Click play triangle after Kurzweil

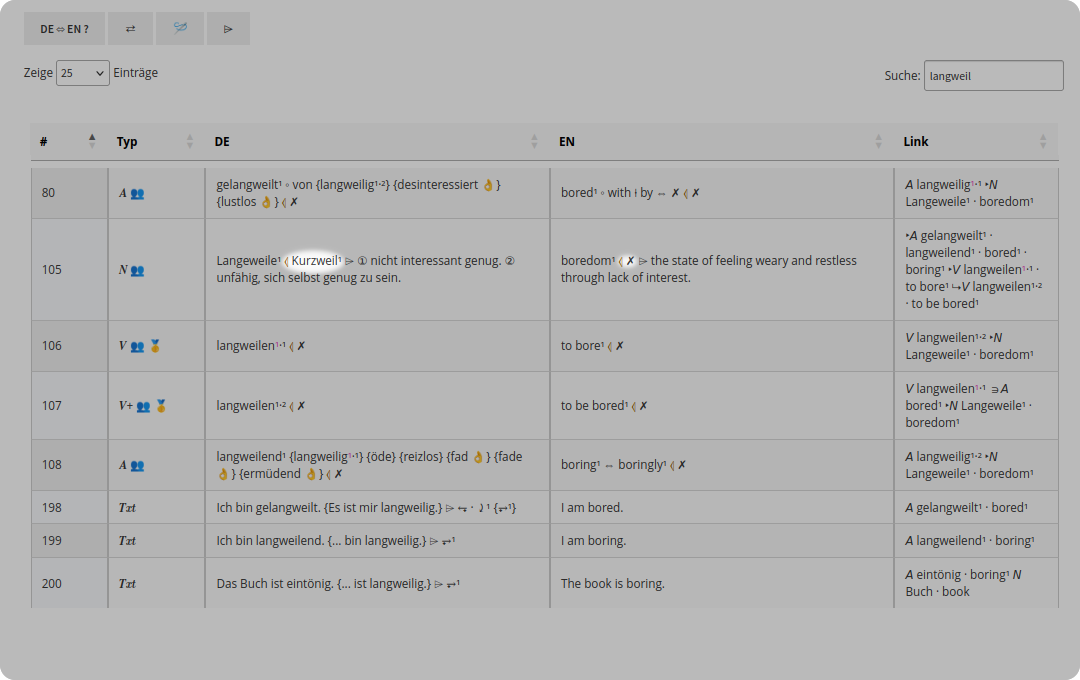point(350,261)
